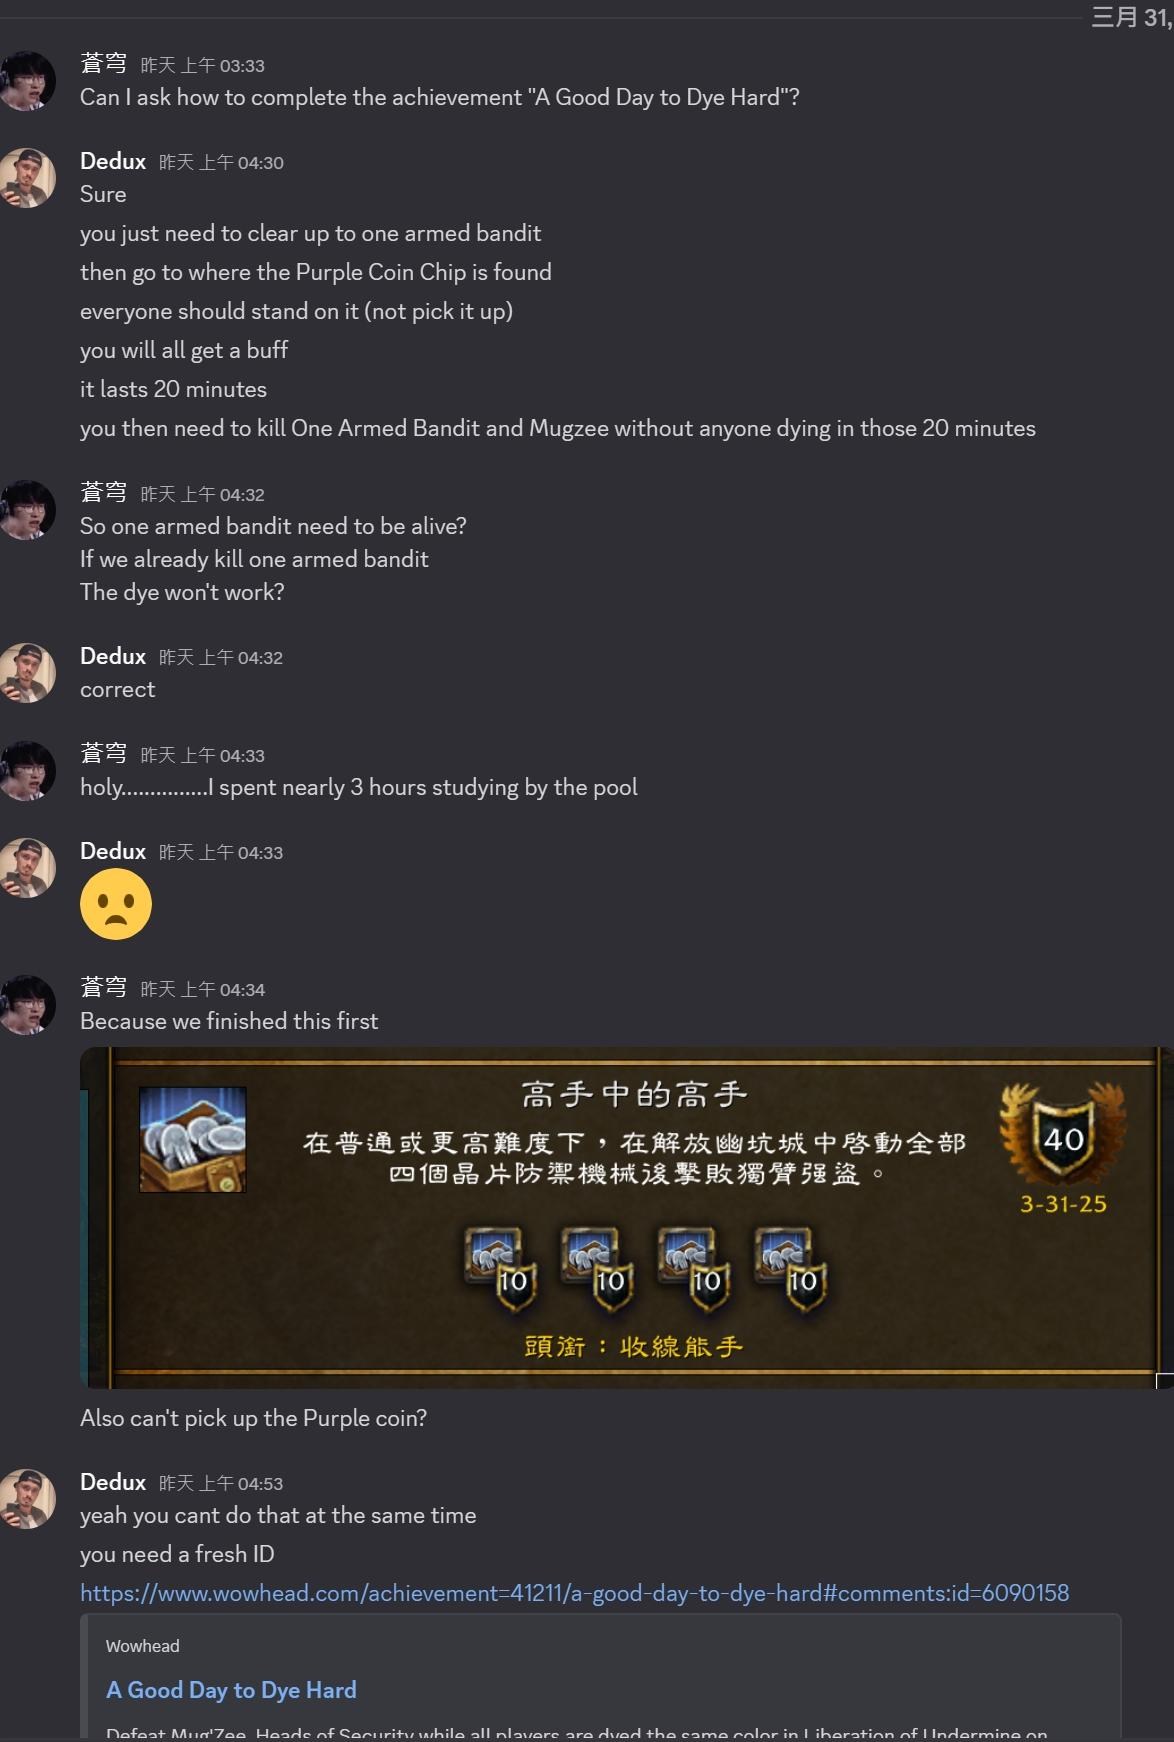The height and width of the screenshot is (1742, 1174).
Task: Click 蒼穹's avatar on the "holy" message
Action: pyautogui.click(x=28, y=771)
